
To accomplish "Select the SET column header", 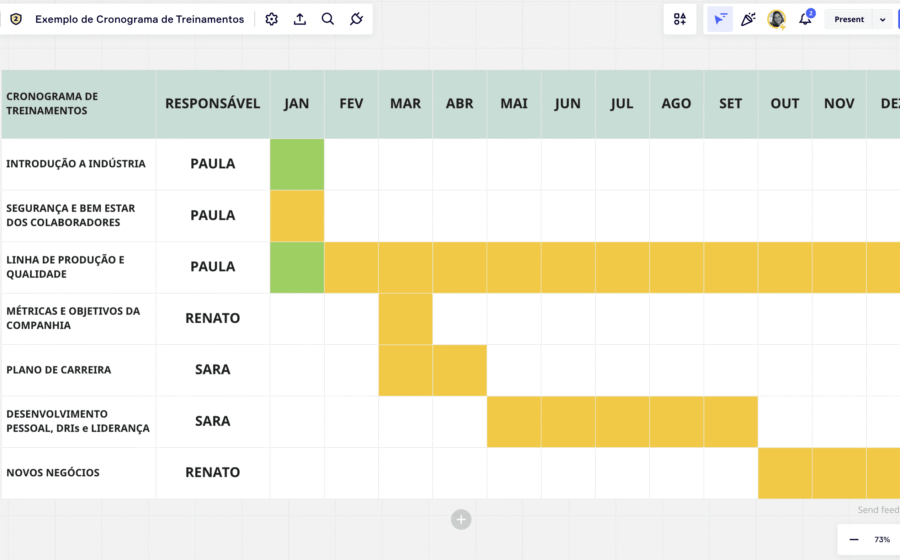I will pyautogui.click(x=731, y=104).
